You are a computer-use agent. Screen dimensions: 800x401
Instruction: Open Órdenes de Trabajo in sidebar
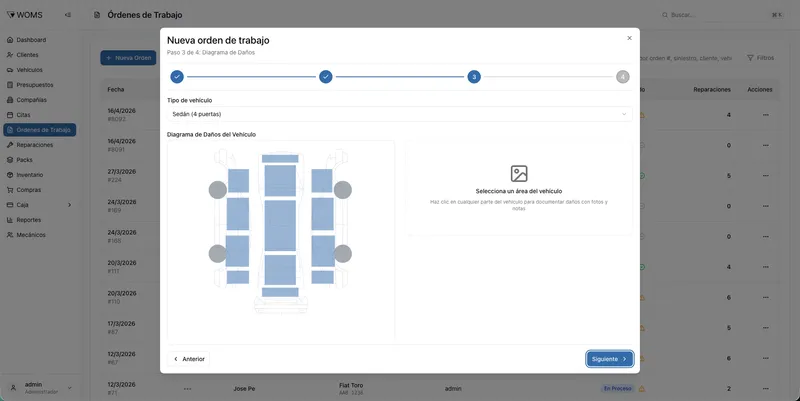40,130
